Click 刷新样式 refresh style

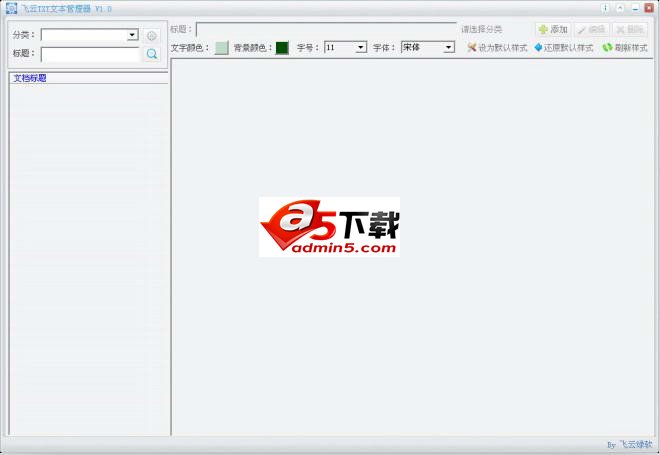[x=625, y=48]
